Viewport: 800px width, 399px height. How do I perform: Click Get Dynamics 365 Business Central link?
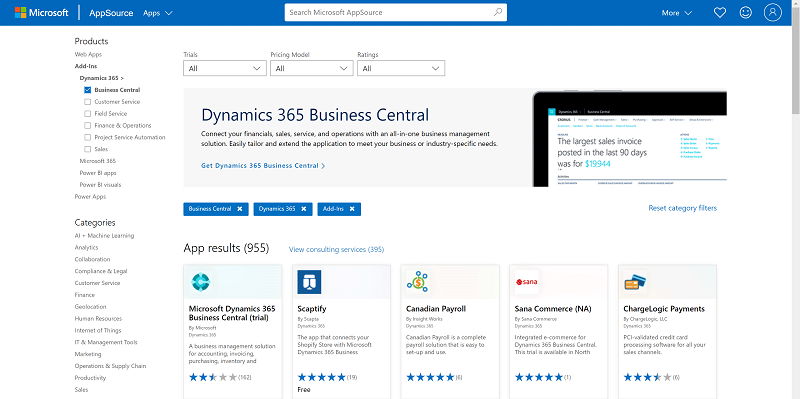tap(263, 165)
